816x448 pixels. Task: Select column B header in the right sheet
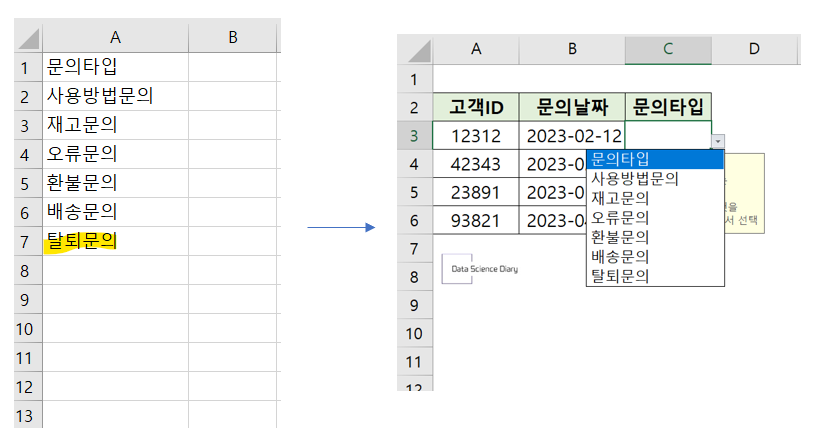[572, 49]
